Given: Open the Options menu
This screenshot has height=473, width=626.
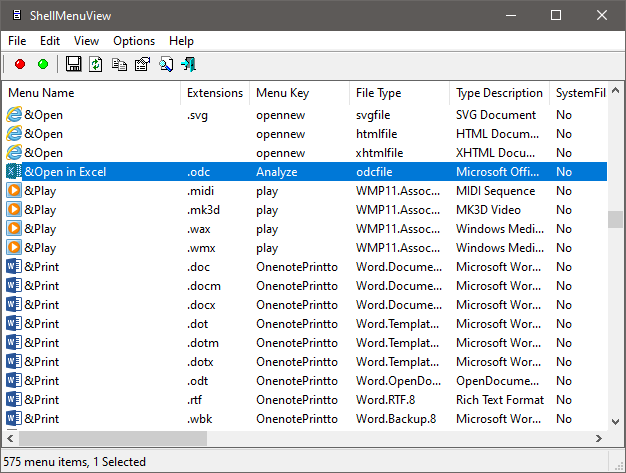Looking at the screenshot, I should pyautogui.click(x=134, y=41).
